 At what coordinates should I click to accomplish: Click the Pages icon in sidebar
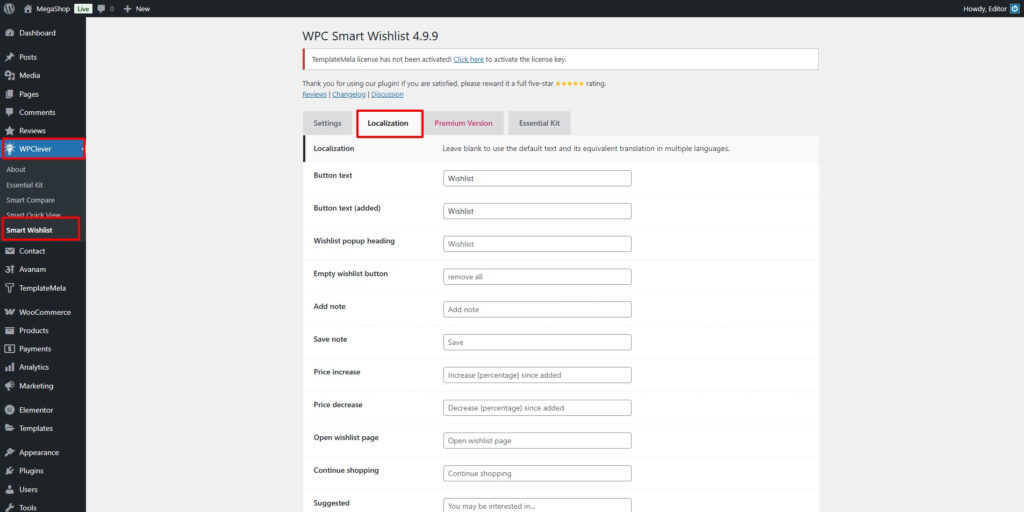coord(10,94)
